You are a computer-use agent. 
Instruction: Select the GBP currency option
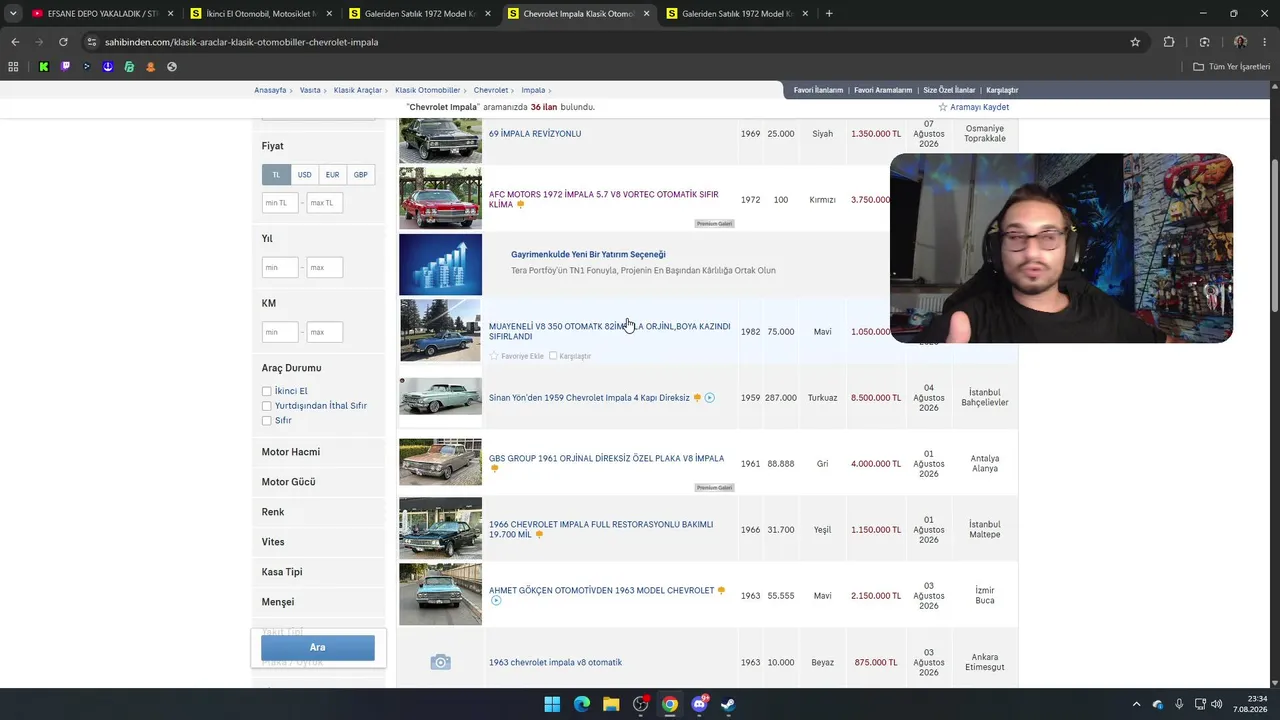[x=360, y=175]
